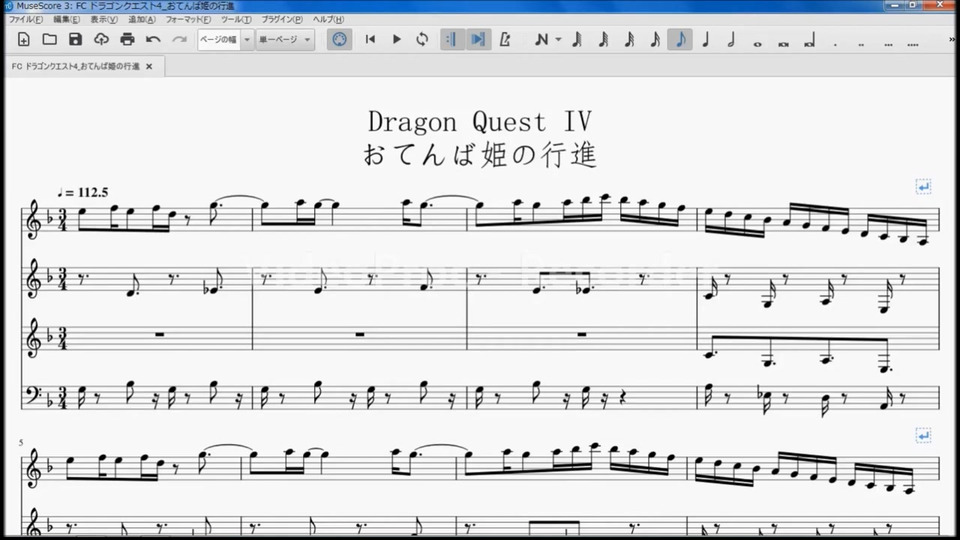Screen dimensions: 960x540
Task: Select double whole note duration
Action: tap(783, 43)
